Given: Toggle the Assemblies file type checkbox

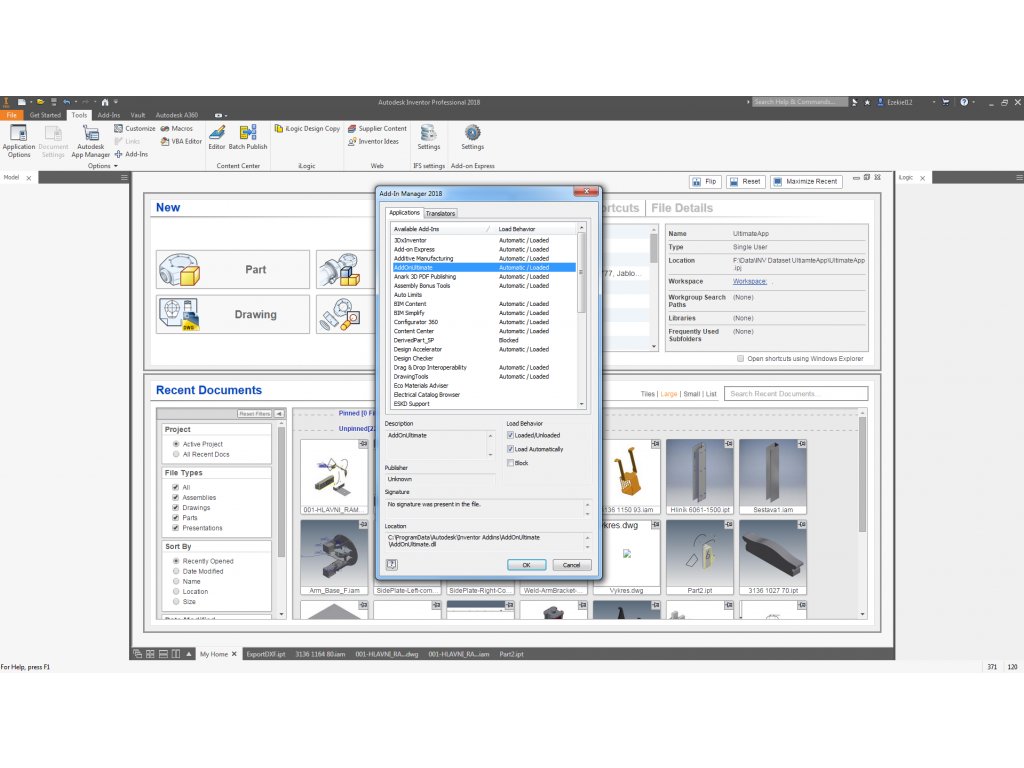Looking at the screenshot, I should (x=175, y=498).
